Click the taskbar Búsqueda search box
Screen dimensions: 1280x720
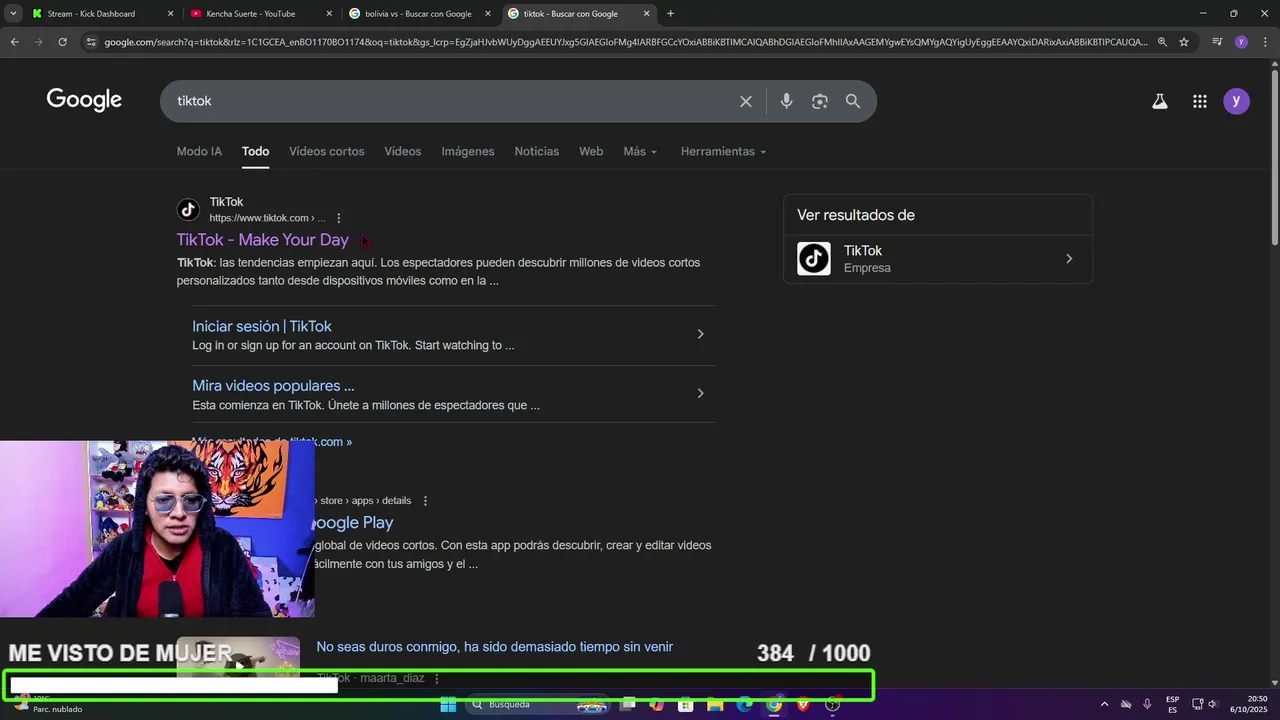coord(537,705)
